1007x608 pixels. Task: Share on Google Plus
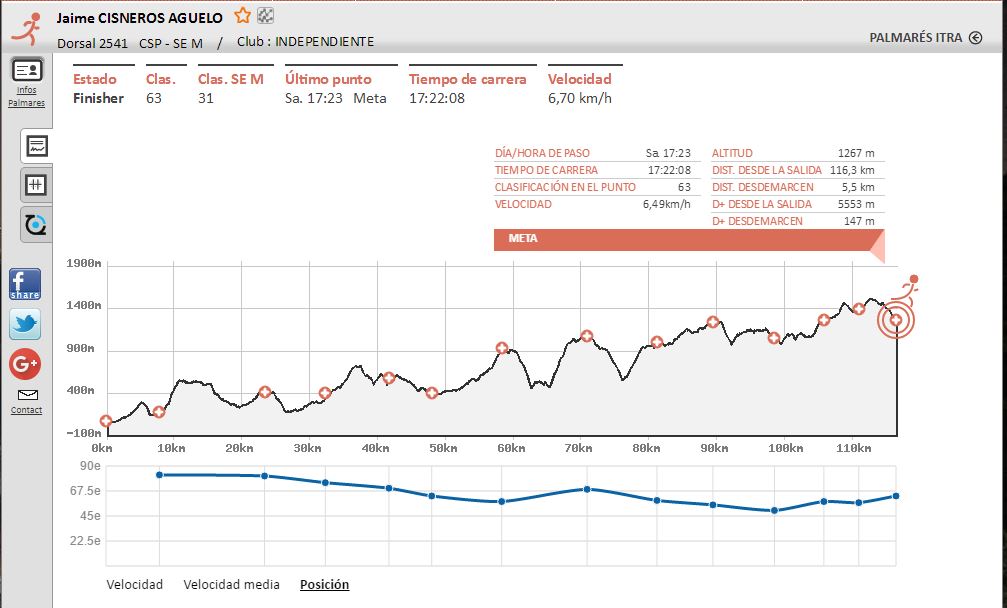point(25,364)
